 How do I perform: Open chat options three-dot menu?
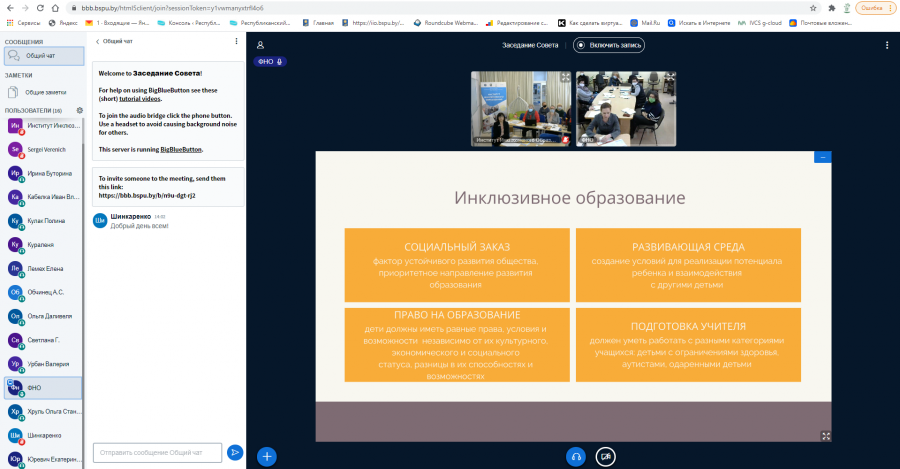236,41
